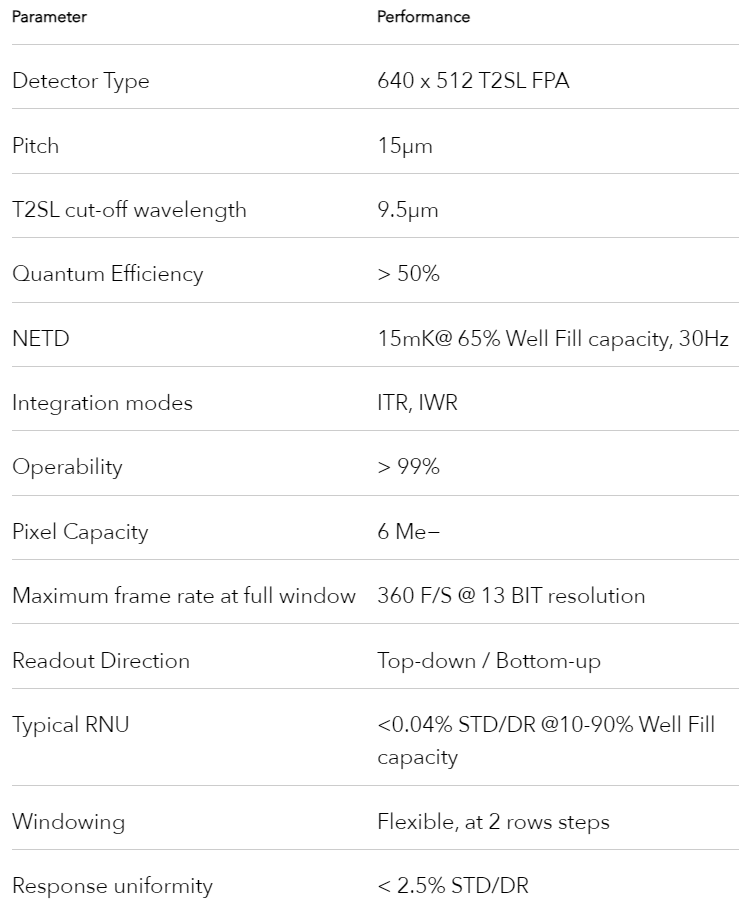Viewport: 739px width, 909px height.
Task: Click the 6 Me− pixel capacity value
Action: [408, 532]
